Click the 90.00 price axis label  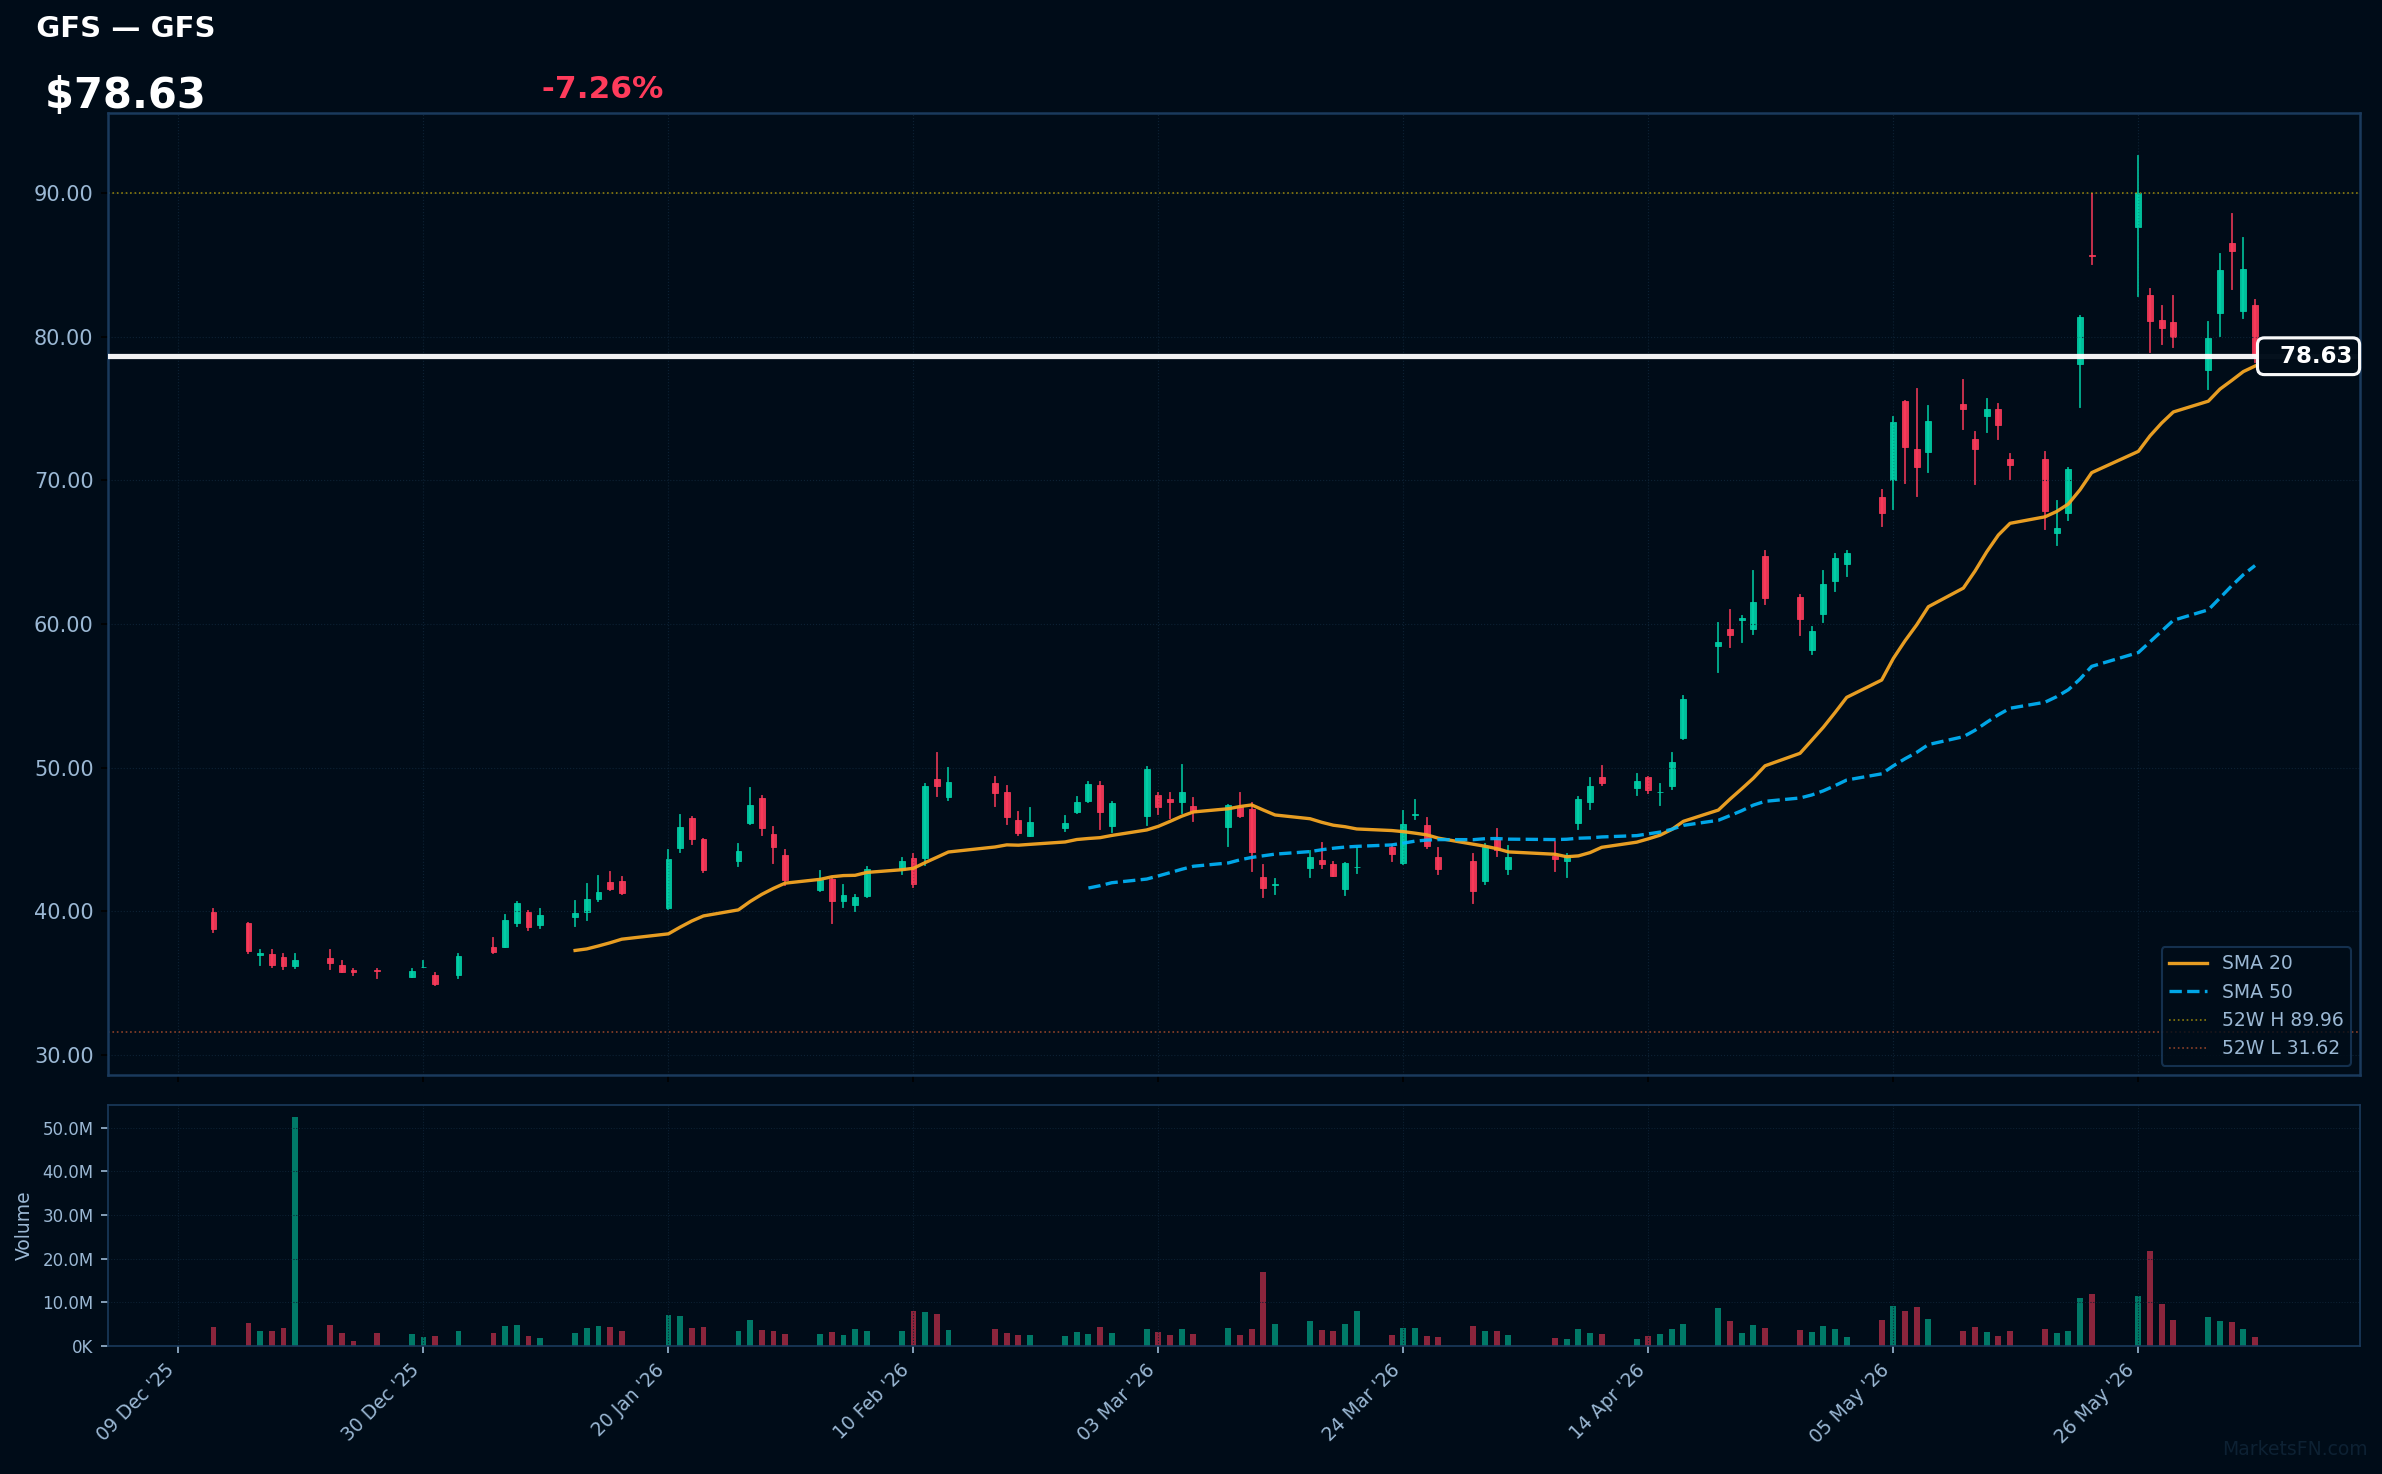(64, 194)
